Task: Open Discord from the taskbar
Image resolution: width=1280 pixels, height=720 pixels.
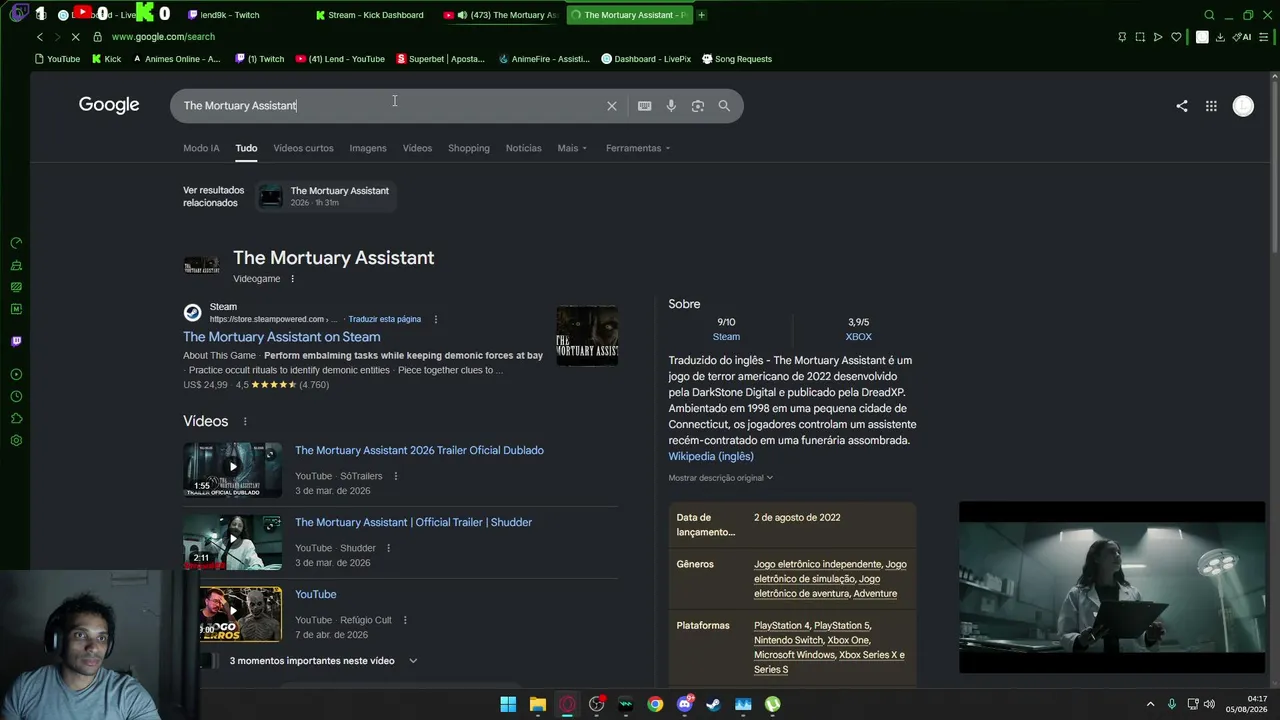Action: click(685, 704)
